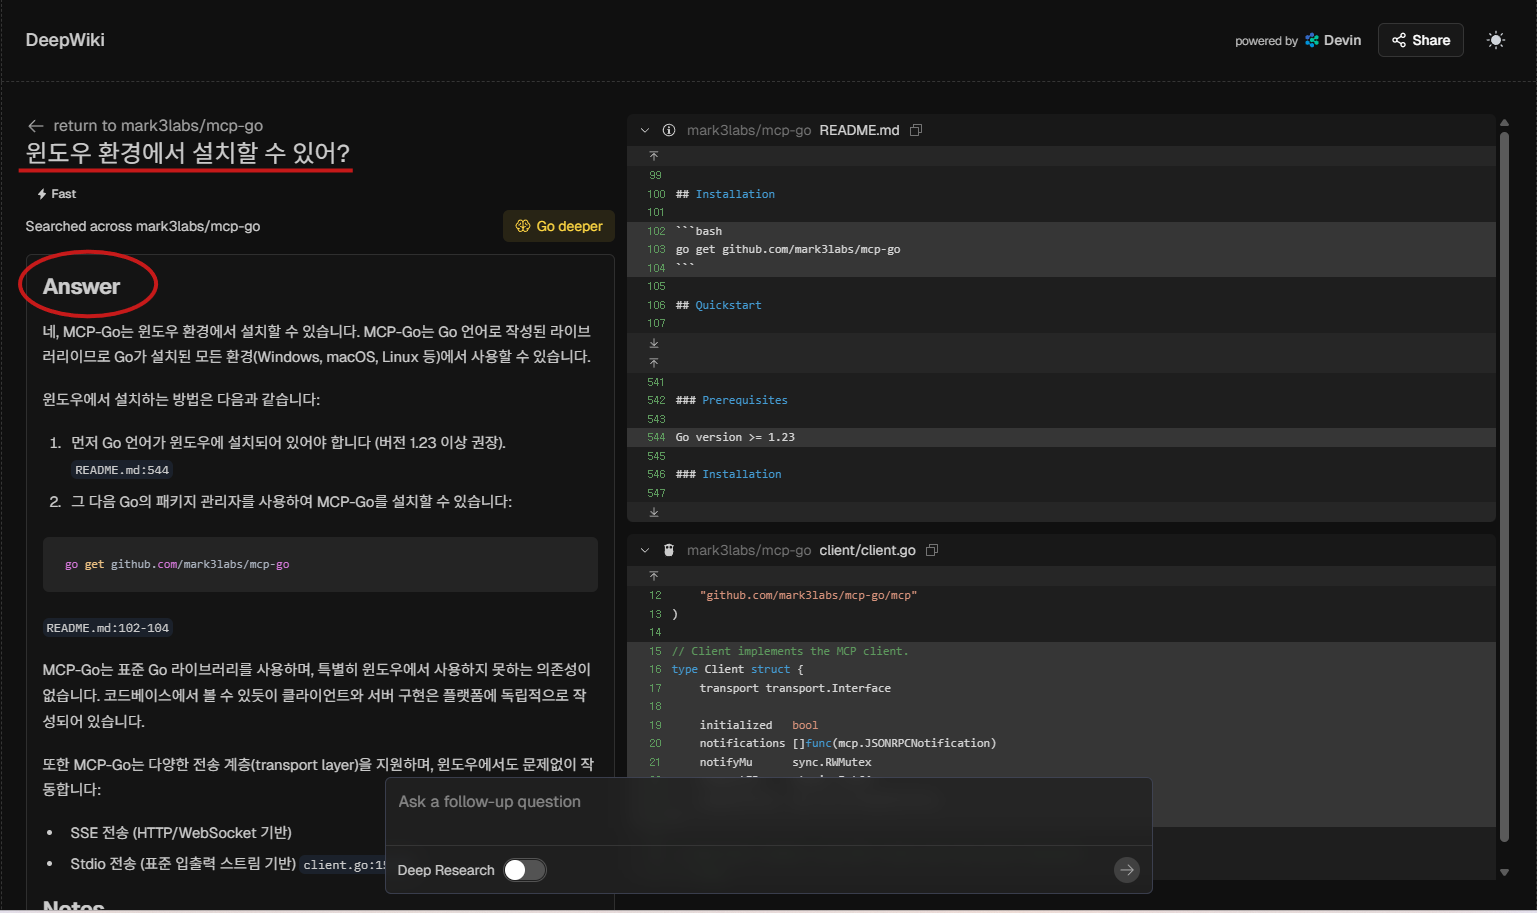This screenshot has height=913, width=1537.
Task: Open the README.md:544 citation badge
Action: (x=122, y=470)
